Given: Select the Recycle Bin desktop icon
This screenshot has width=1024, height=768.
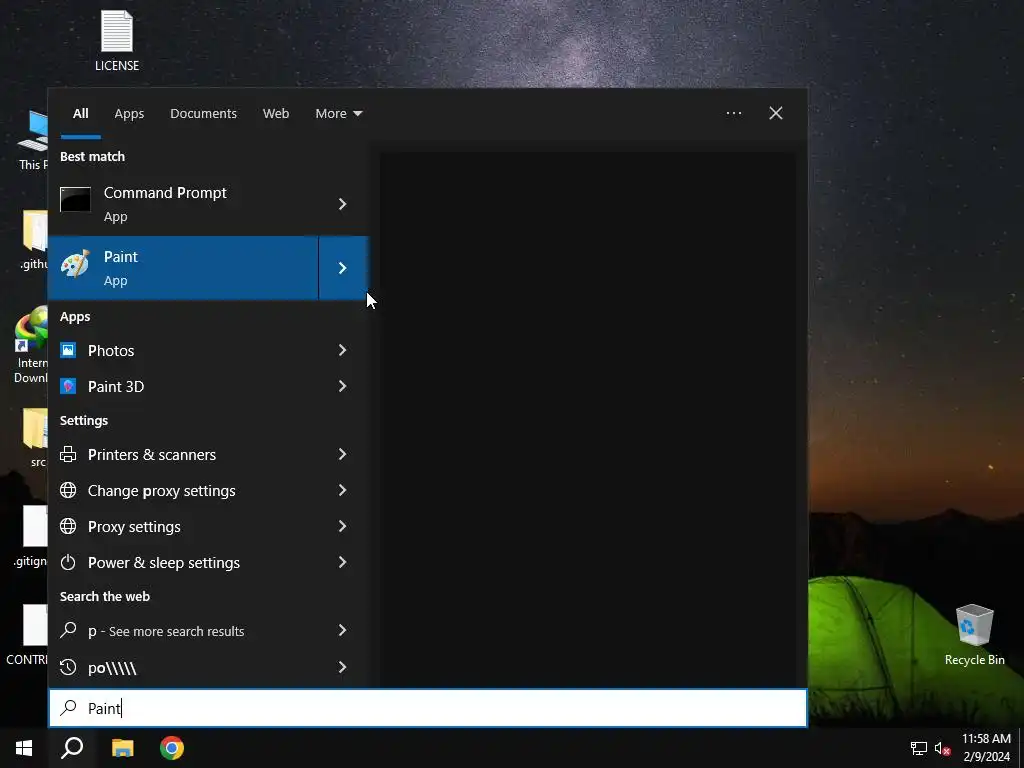Looking at the screenshot, I should tap(974, 634).
